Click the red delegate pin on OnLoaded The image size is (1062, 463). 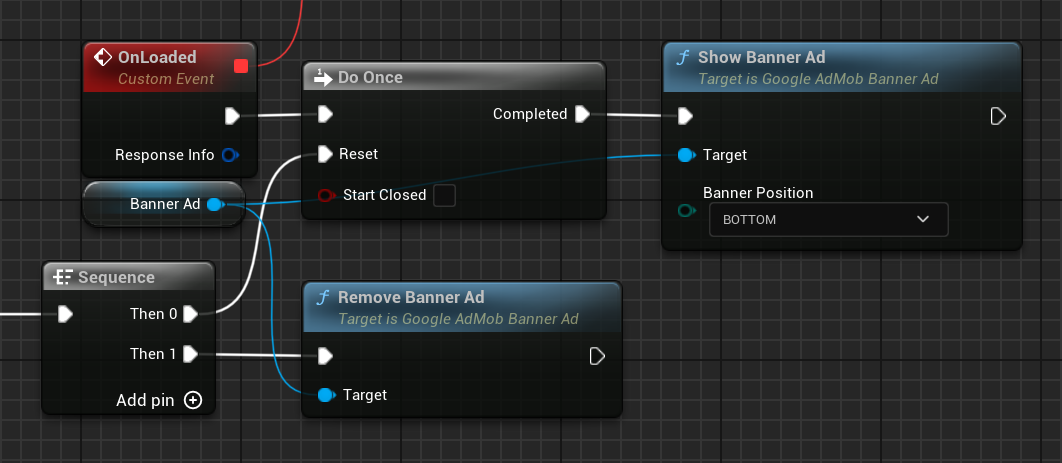[240, 66]
